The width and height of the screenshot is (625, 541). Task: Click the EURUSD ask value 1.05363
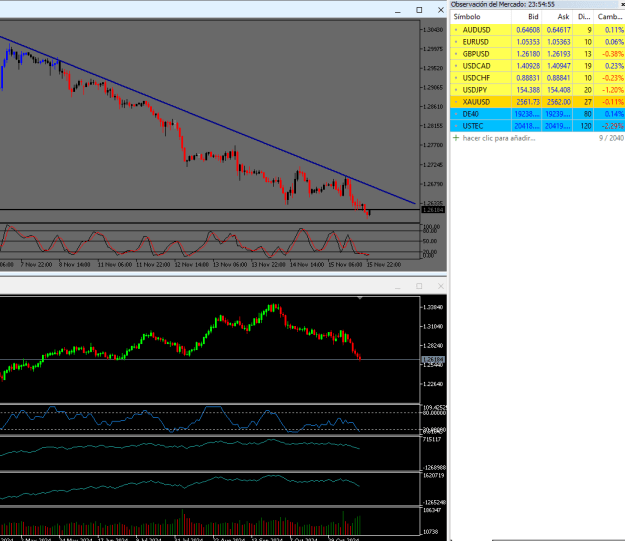(x=558, y=42)
